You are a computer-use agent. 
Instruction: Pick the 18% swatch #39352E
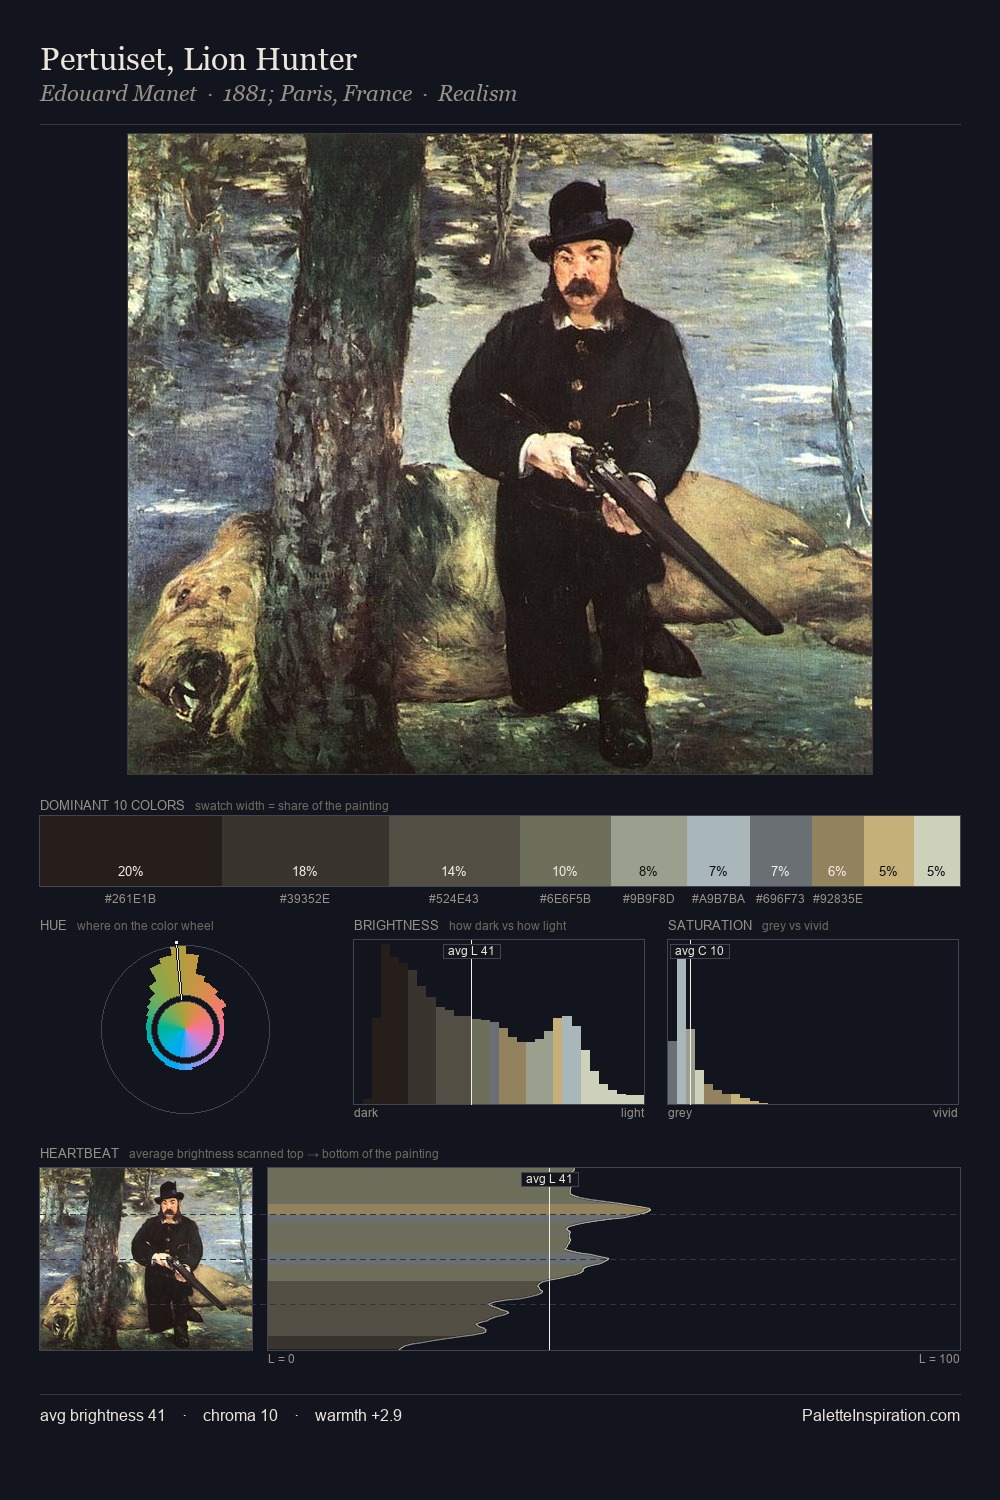pyautogui.click(x=305, y=851)
